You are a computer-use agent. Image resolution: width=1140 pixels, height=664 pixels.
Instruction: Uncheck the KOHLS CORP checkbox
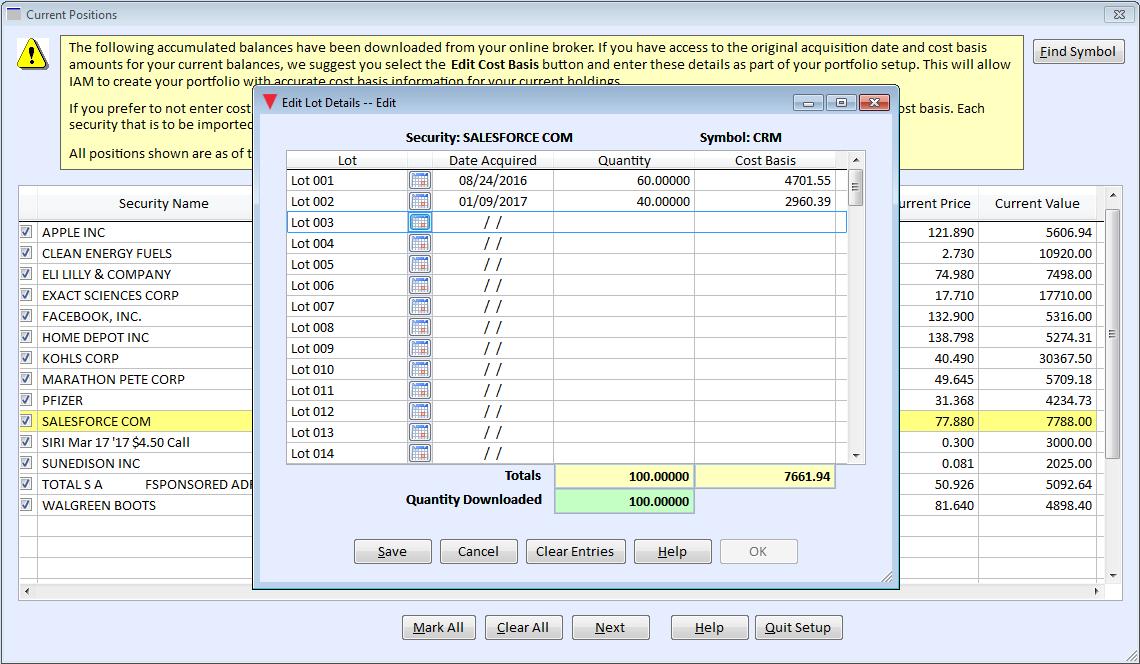[26, 358]
